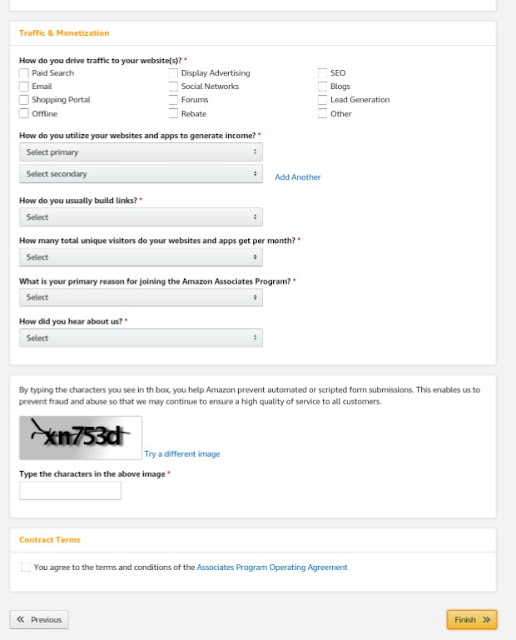Open the Select secondary income dropdown
The image size is (516, 640).
click(x=141, y=174)
